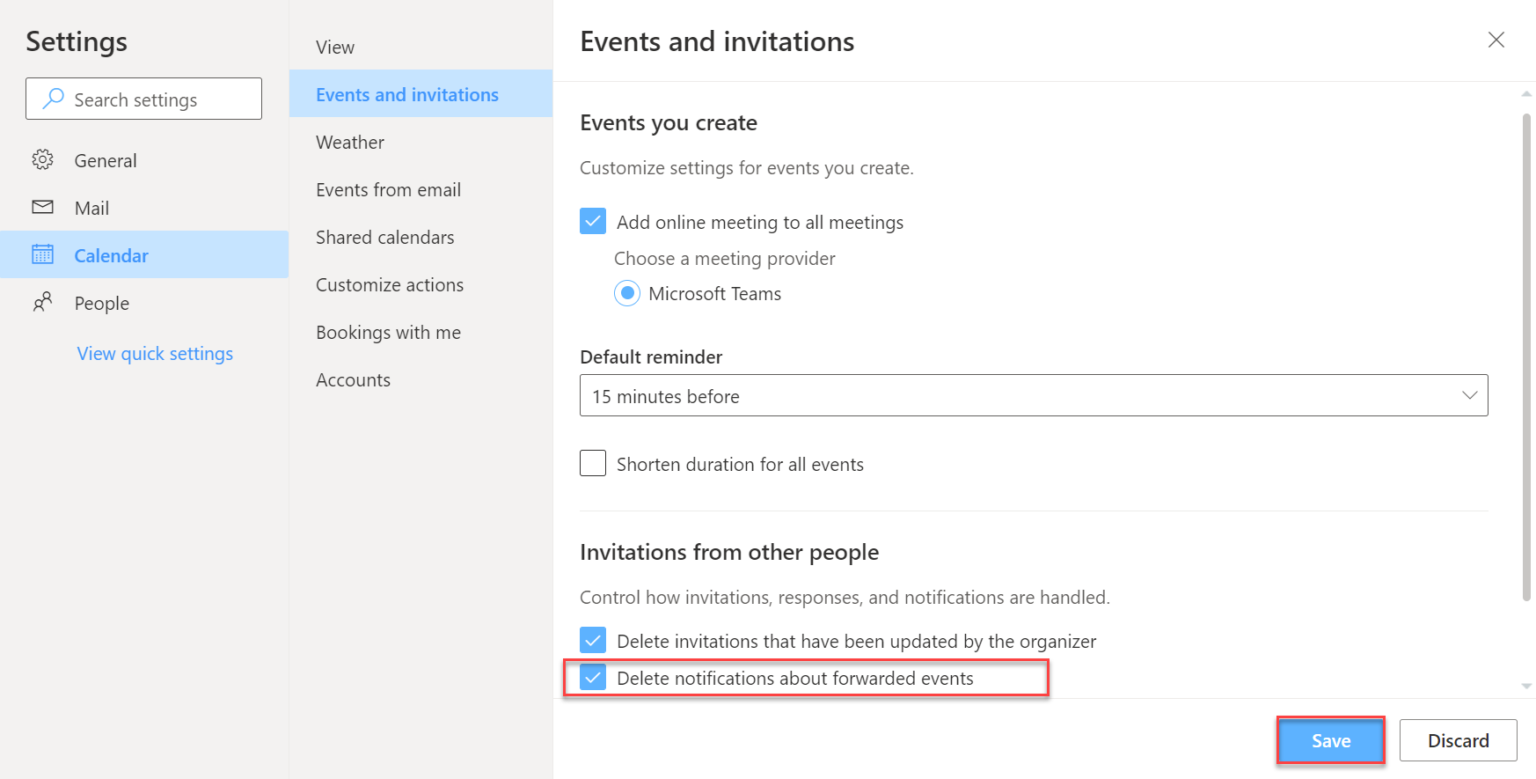Discard the settings changes
Viewport: 1536px width, 779px height.
(x=1458, y=741)
